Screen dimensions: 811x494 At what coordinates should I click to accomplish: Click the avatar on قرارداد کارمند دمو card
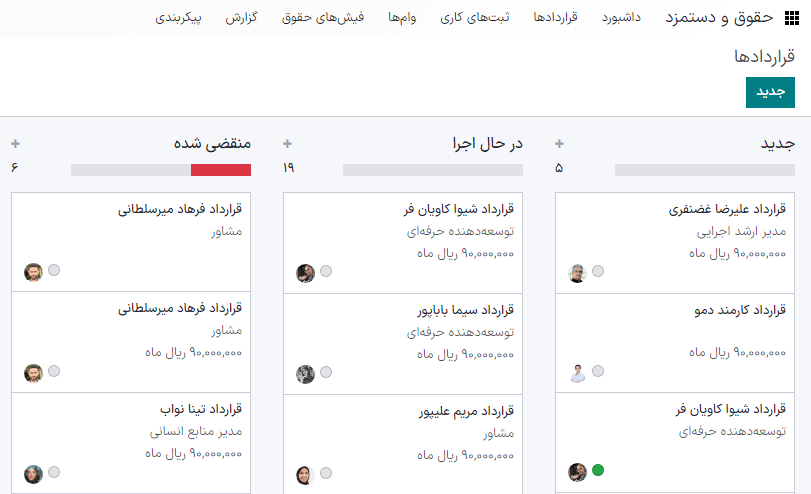[x=577, y=372]
